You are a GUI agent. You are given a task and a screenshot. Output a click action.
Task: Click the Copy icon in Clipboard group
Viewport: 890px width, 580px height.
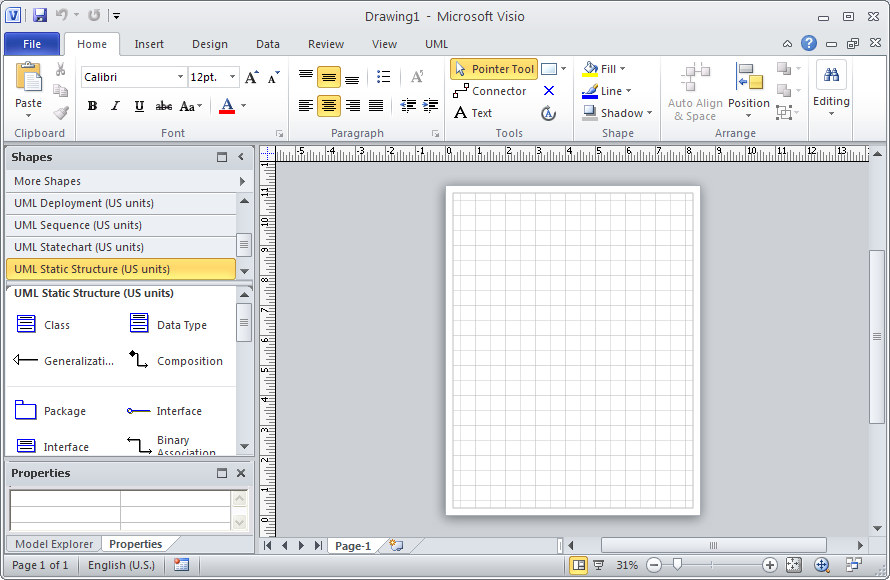pyautogui.click(x=60, y=91)
